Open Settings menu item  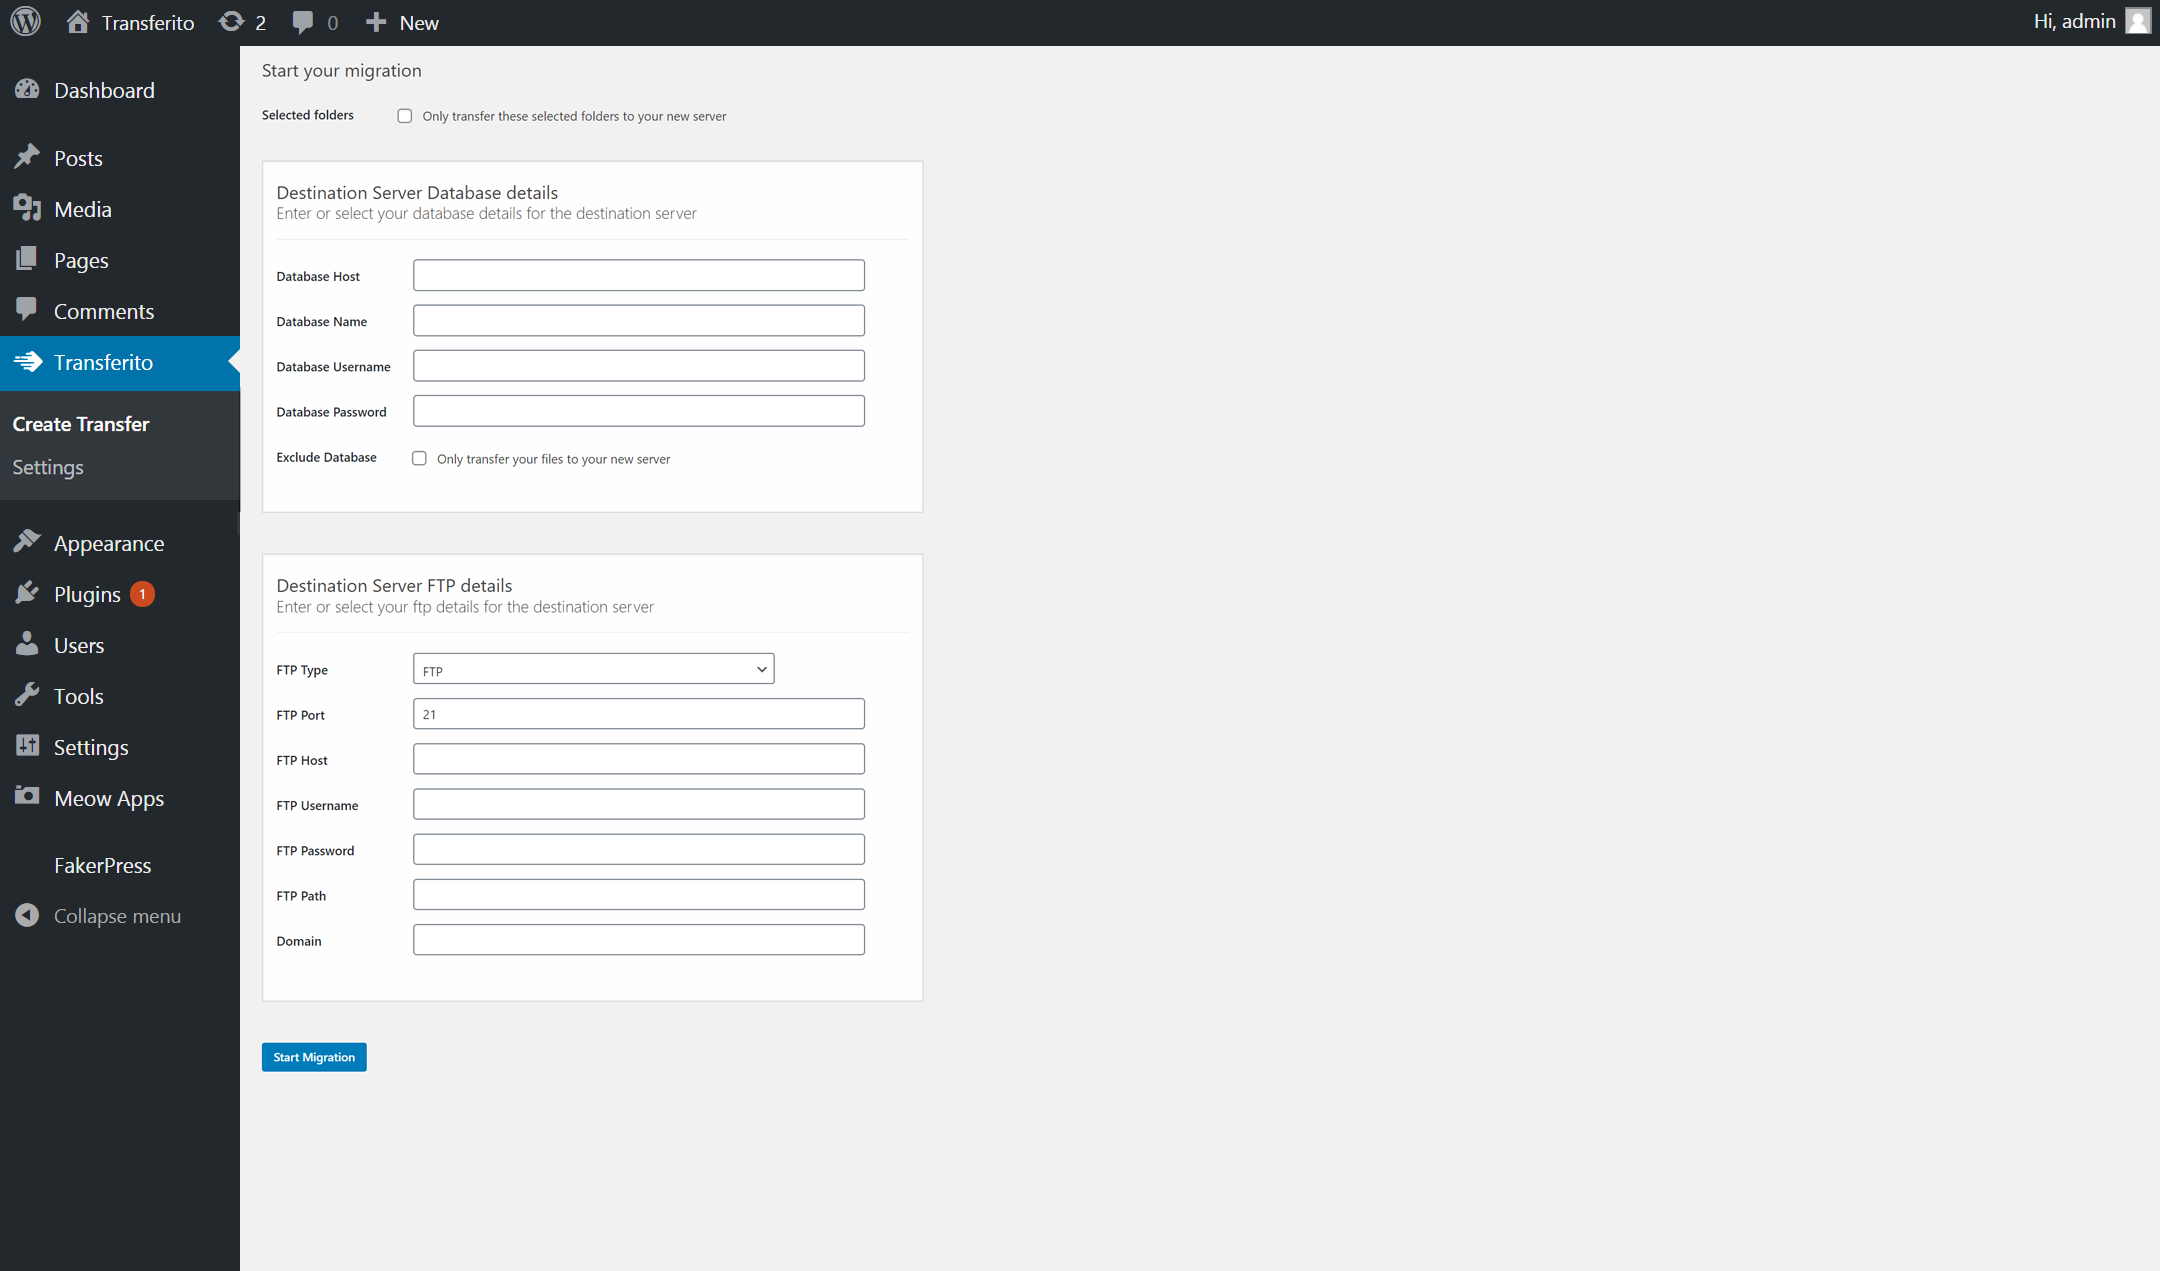pyautogui.click(x=91, y=746)
